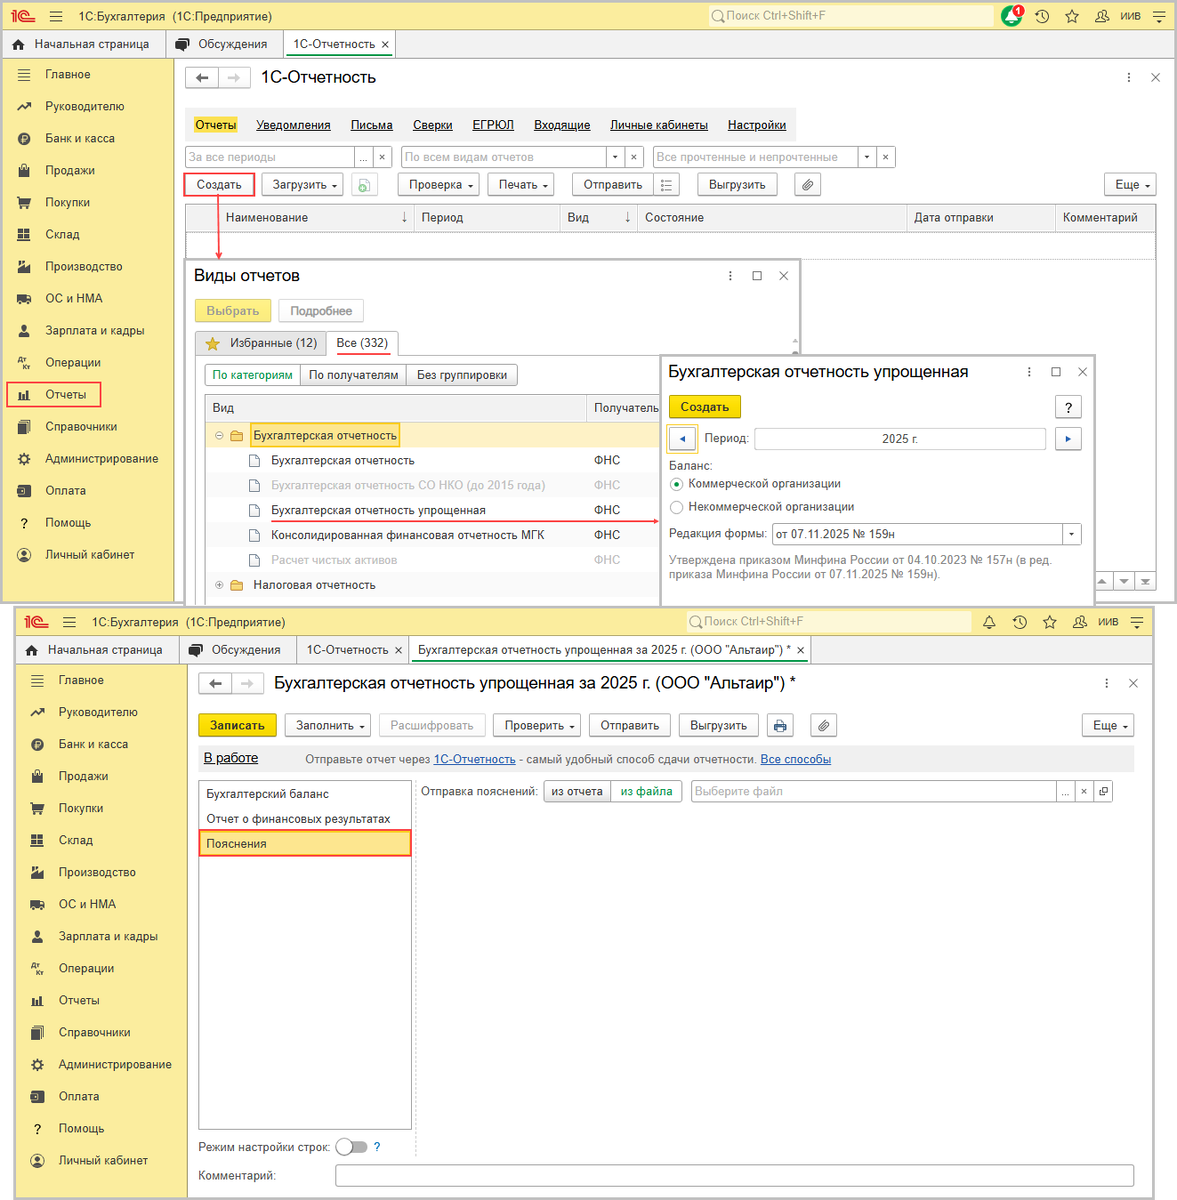Viewport: 1177px width, 1200px height.
Task: Click yellow Создать in упрощенная dialog
Action: pyautogui.click(x=705, y=407)
